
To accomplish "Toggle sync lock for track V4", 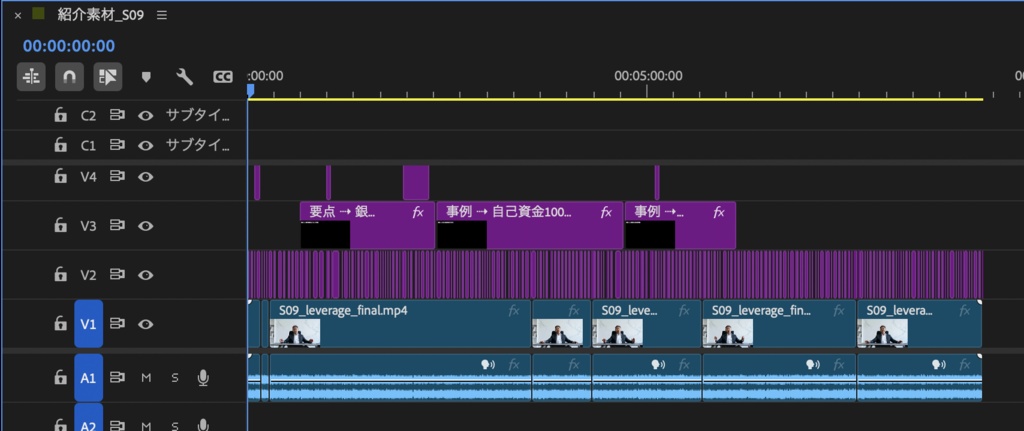I will point(117,176).
